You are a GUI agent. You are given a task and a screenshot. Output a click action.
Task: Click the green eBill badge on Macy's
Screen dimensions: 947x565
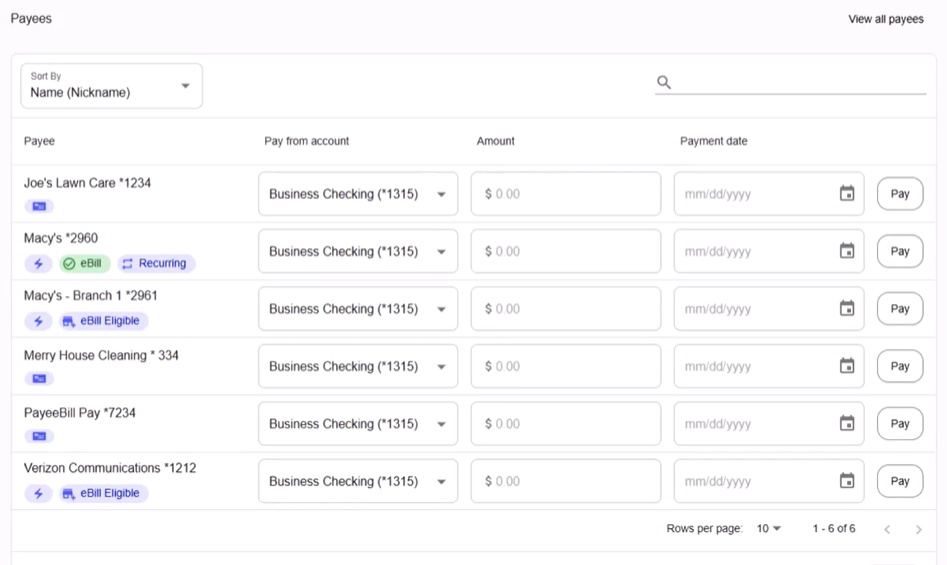(82, 264)
